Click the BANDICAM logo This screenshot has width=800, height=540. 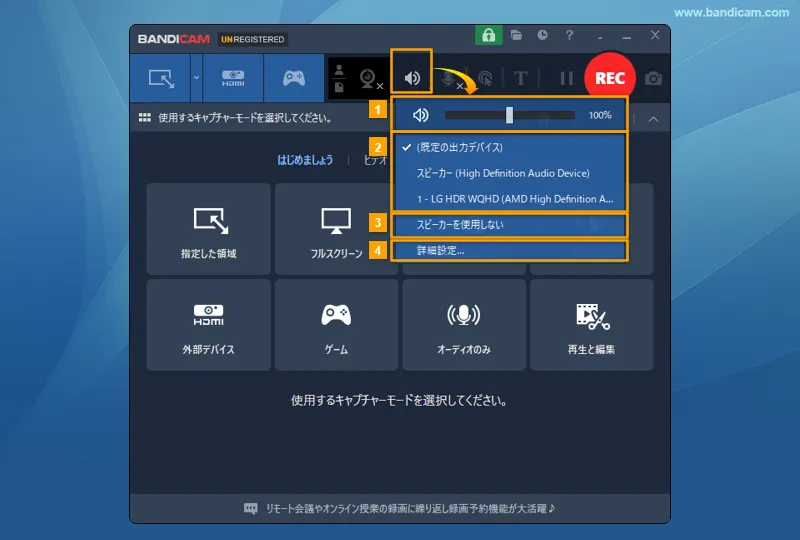(x=173, y=39)
